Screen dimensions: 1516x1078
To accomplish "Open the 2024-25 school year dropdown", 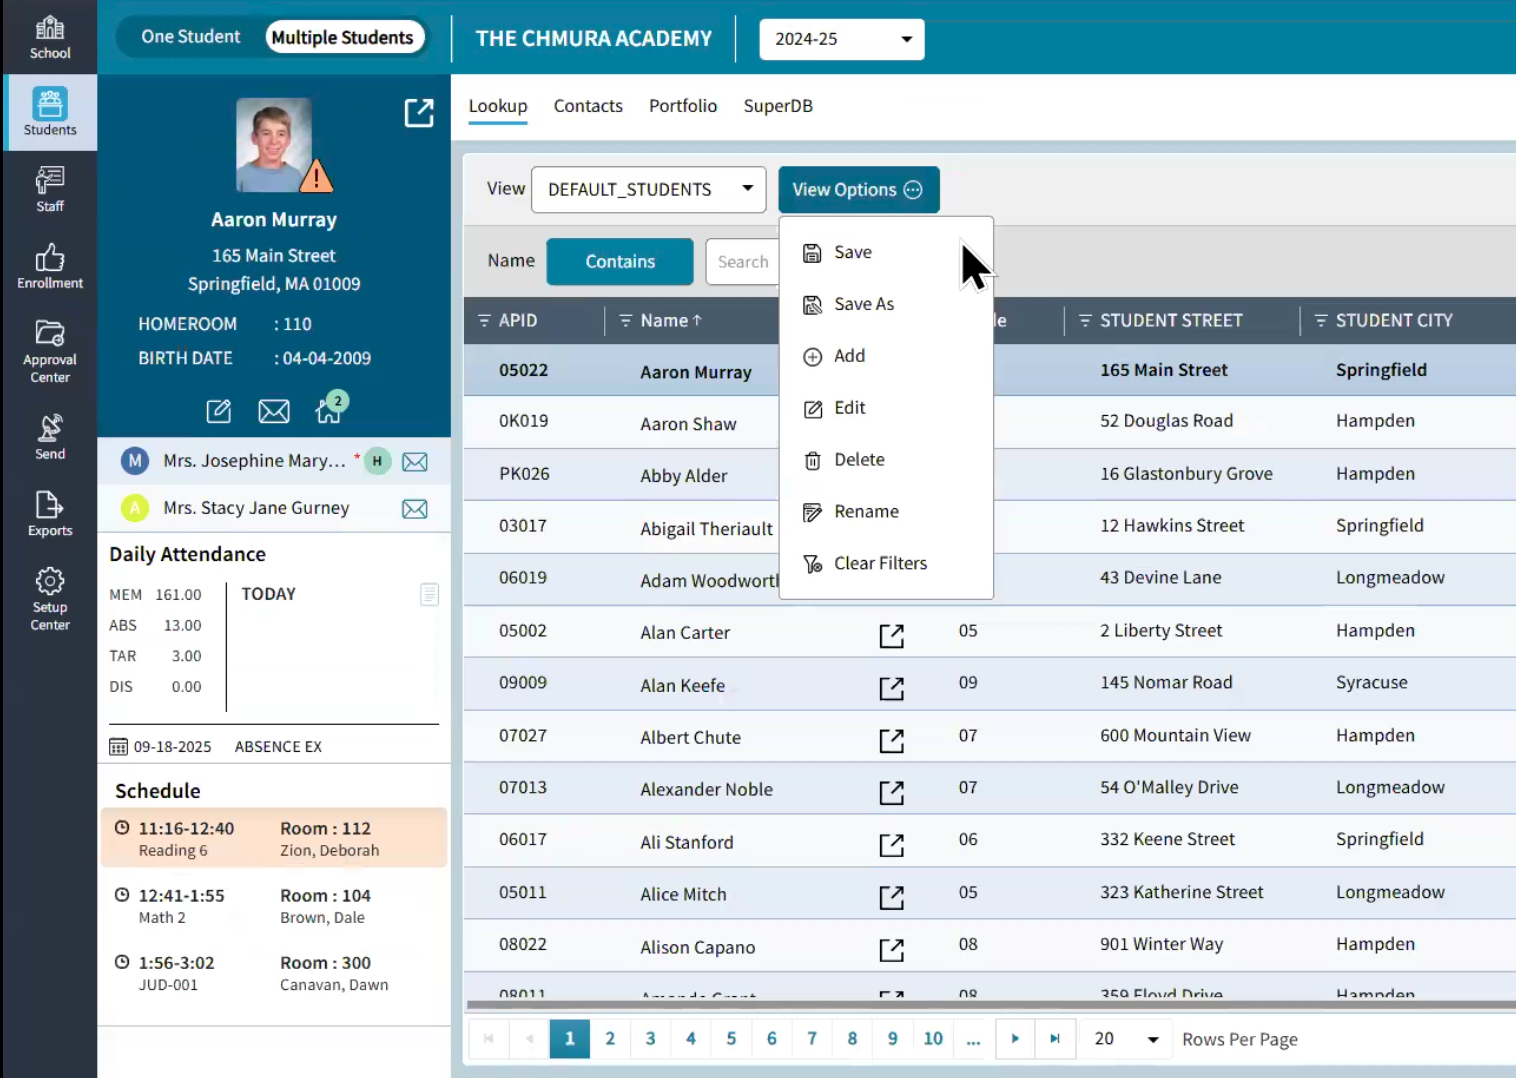I will (x=841, y=39).
